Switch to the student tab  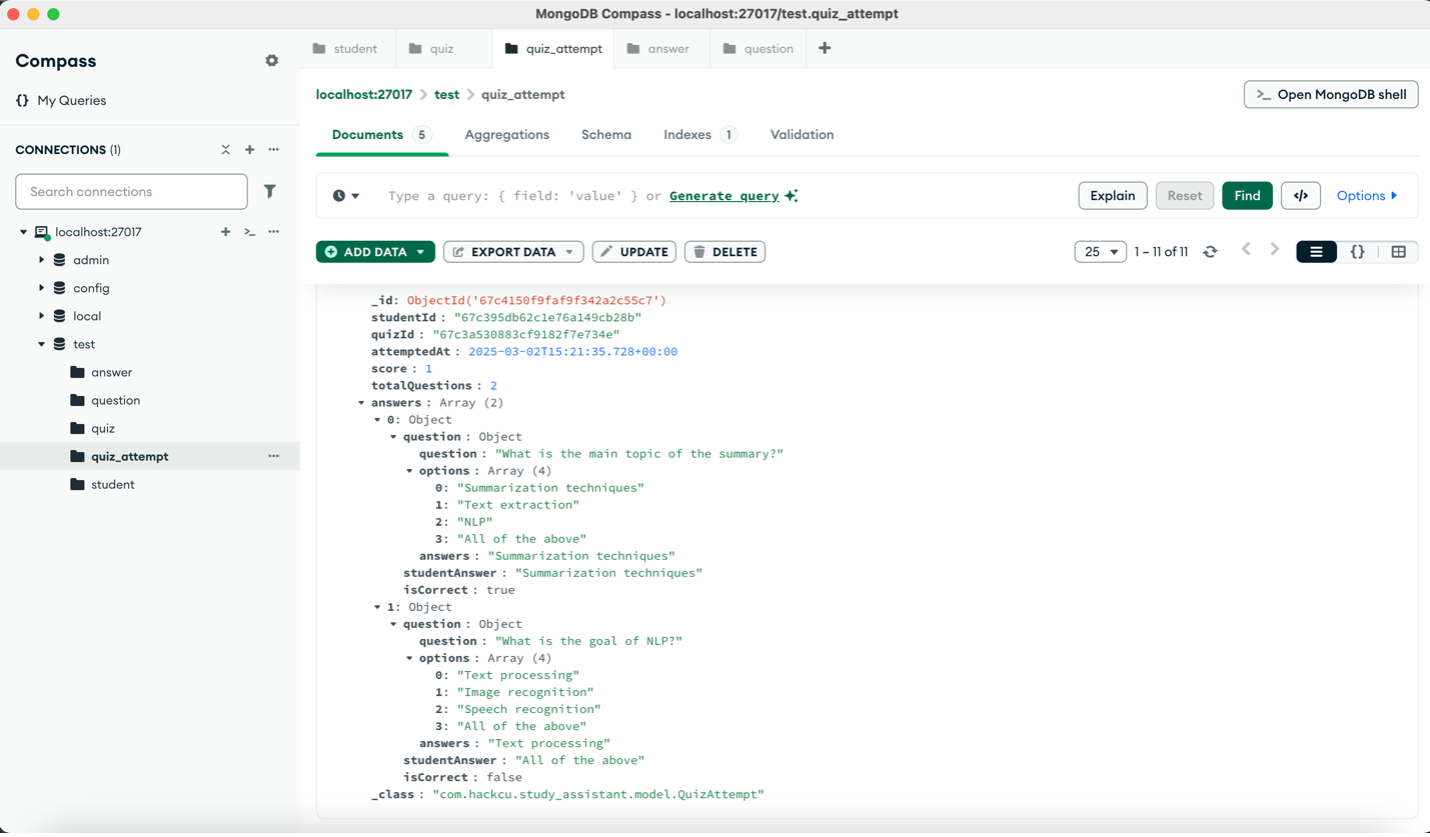coord(346,48)
